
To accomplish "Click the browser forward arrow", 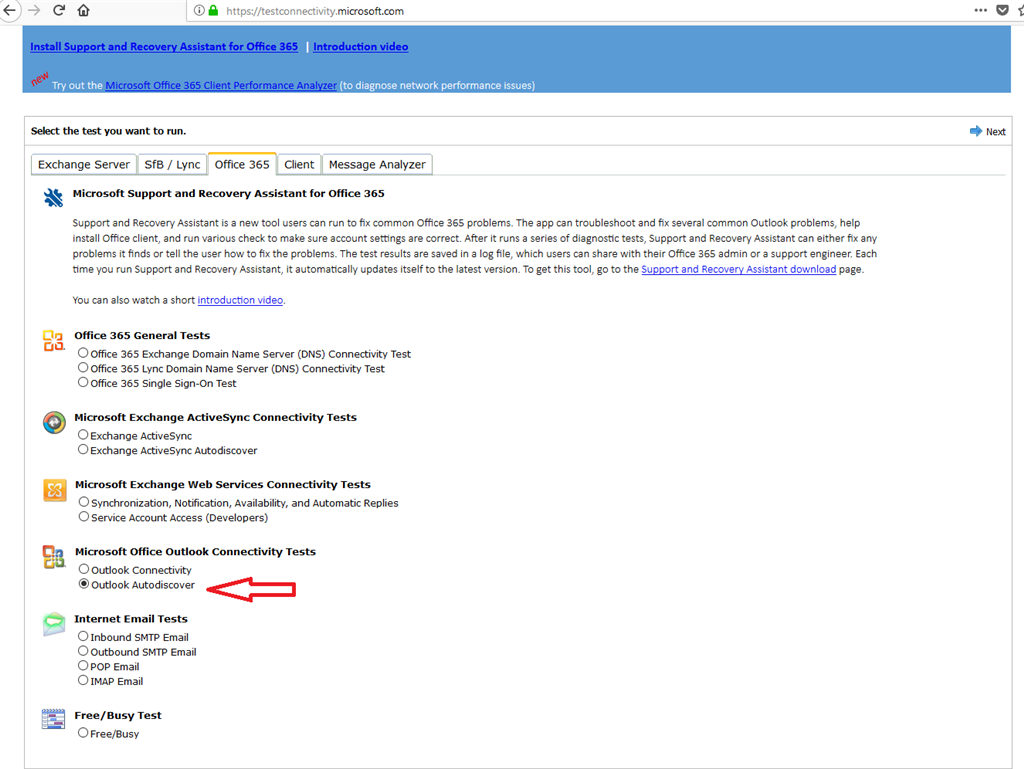I will point(35,10).
